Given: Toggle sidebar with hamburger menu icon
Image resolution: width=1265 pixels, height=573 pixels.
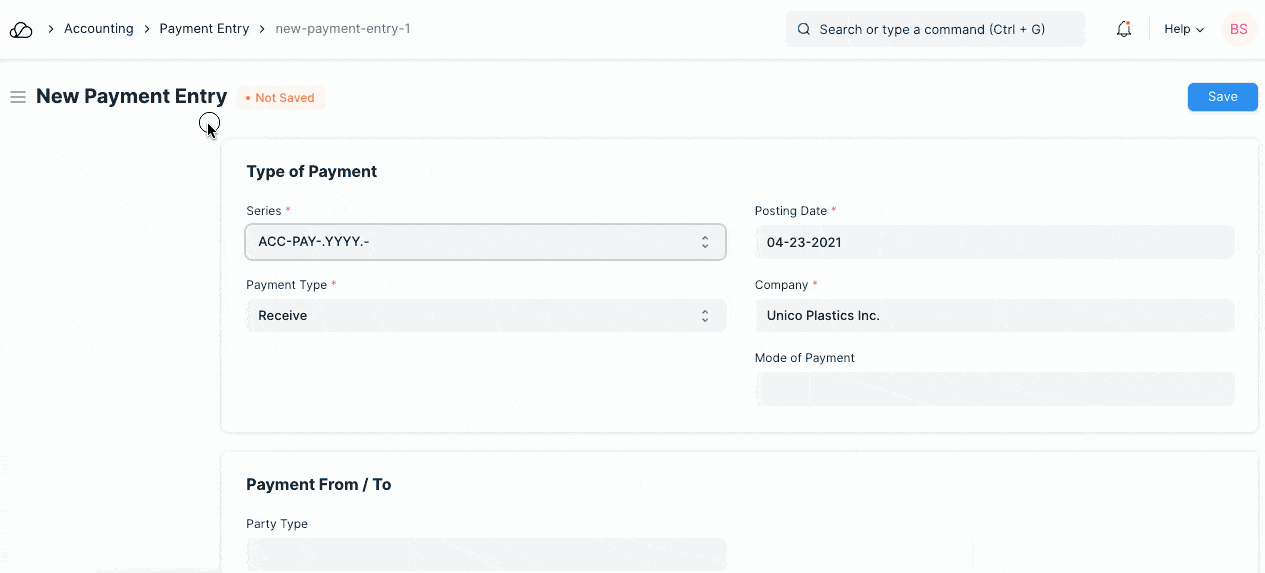Looking at the screenshot, I should [x=18, y=97].
